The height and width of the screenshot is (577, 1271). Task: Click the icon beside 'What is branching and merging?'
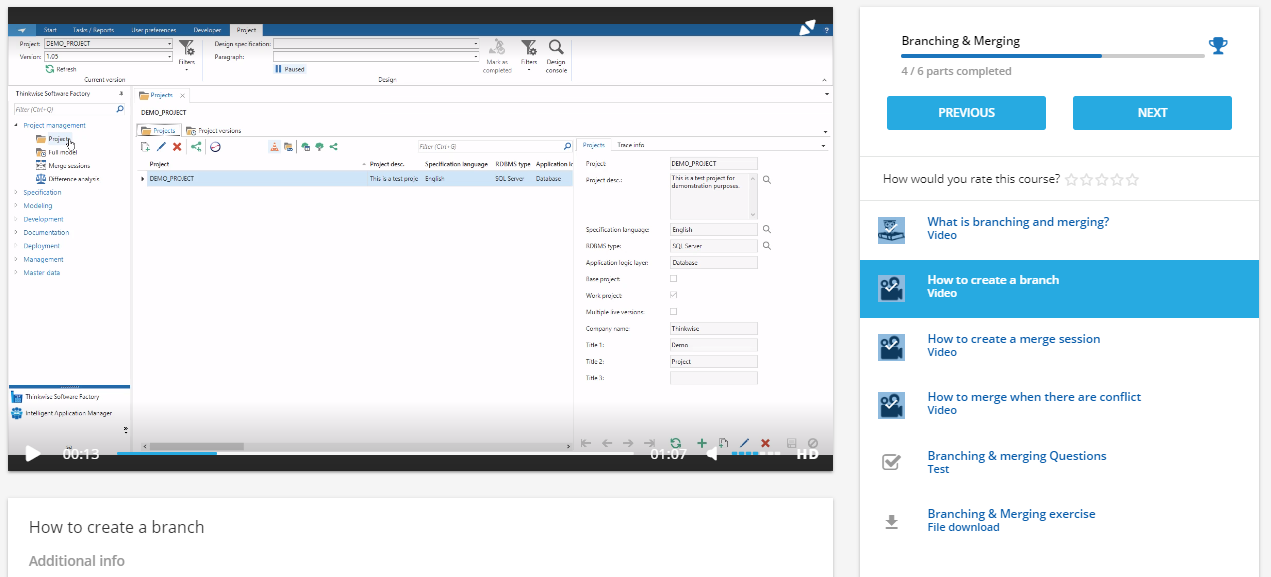coord(891,230)
